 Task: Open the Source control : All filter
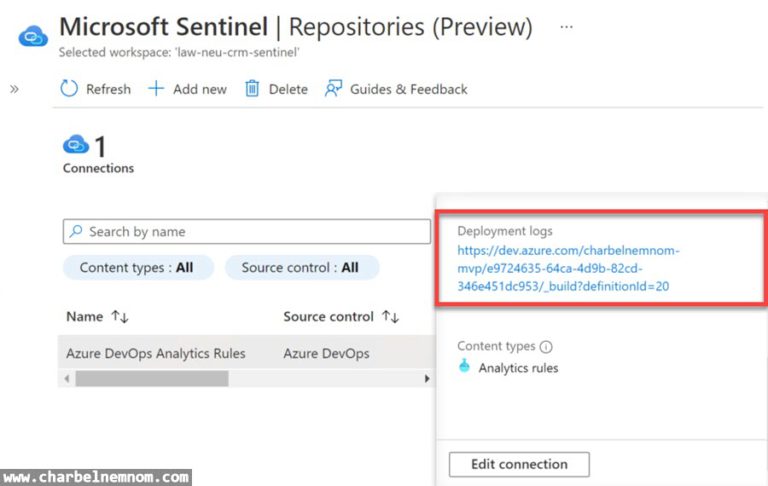tap(302, 267)
